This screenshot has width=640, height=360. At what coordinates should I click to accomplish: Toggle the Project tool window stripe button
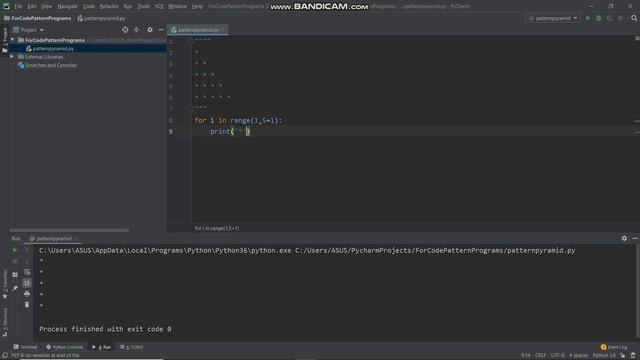pyautogui.click(x=5, y=40)
